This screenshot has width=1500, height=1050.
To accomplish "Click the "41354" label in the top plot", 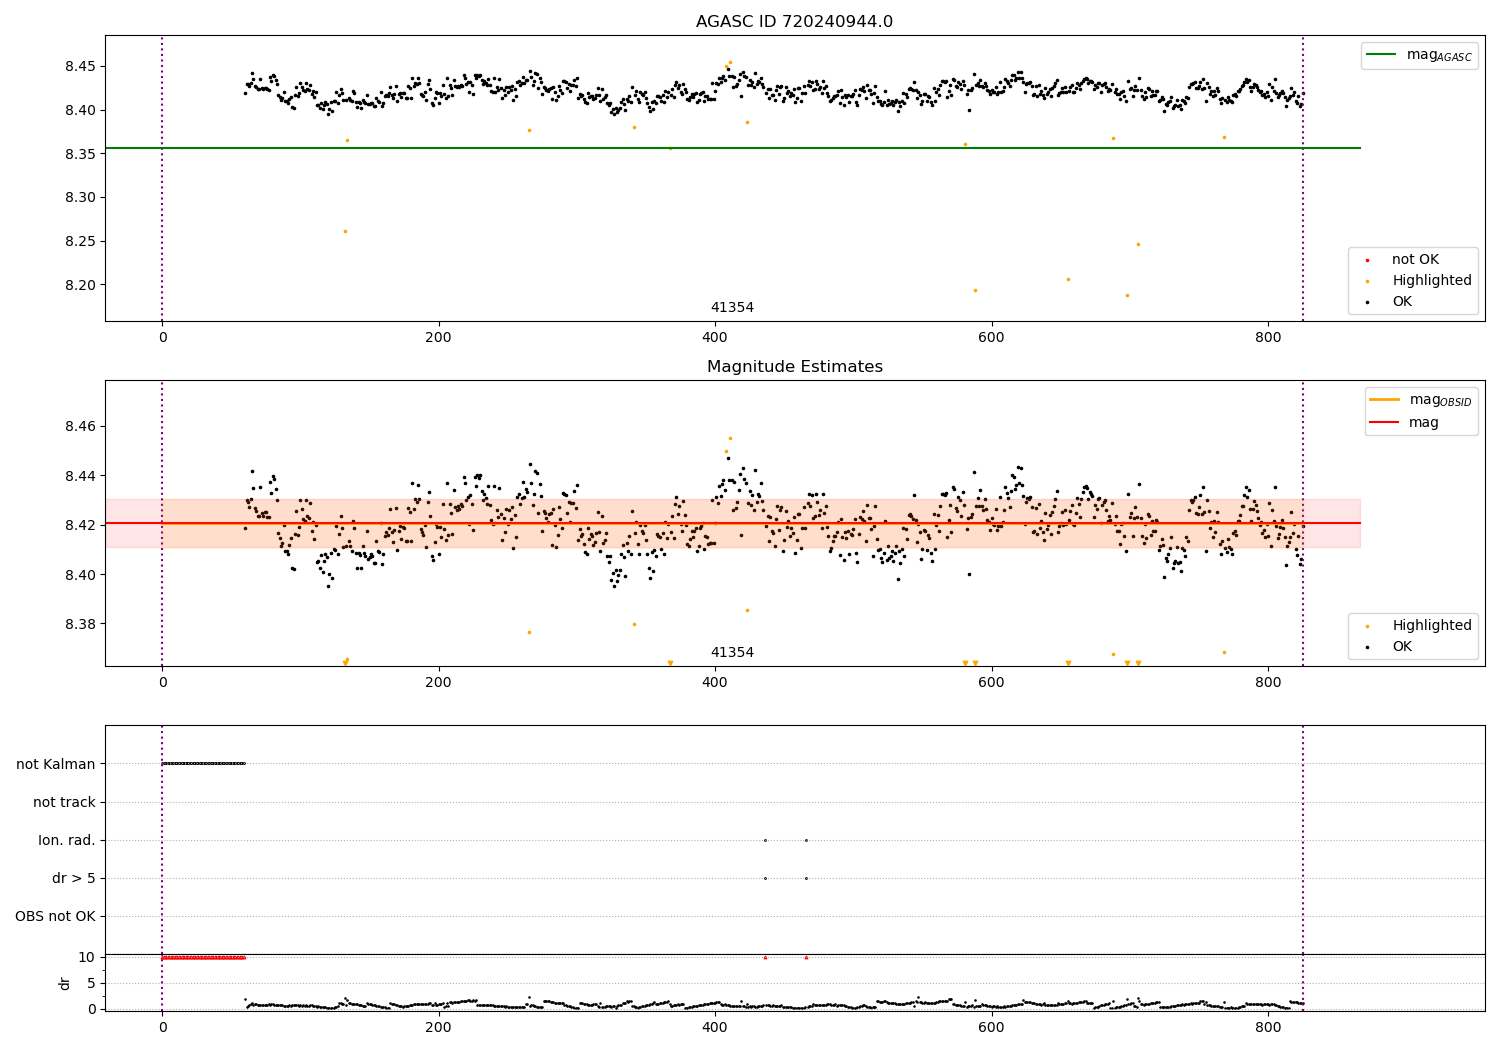I will click(732, 308).
